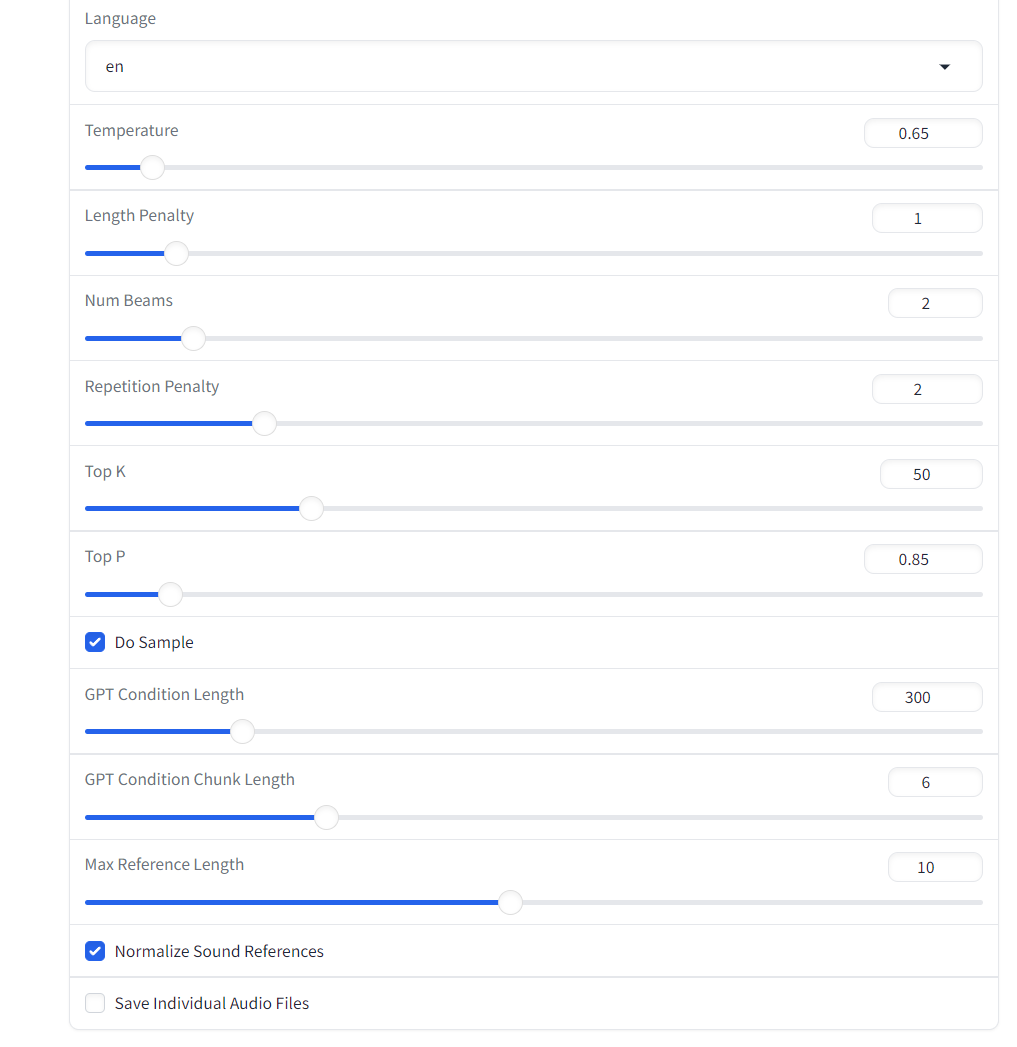Image resolution: width=1017 pixels, height=1047 pixels.
Task: Disable Normalize Sound References checkbox
Action: [x=95, y=951]
